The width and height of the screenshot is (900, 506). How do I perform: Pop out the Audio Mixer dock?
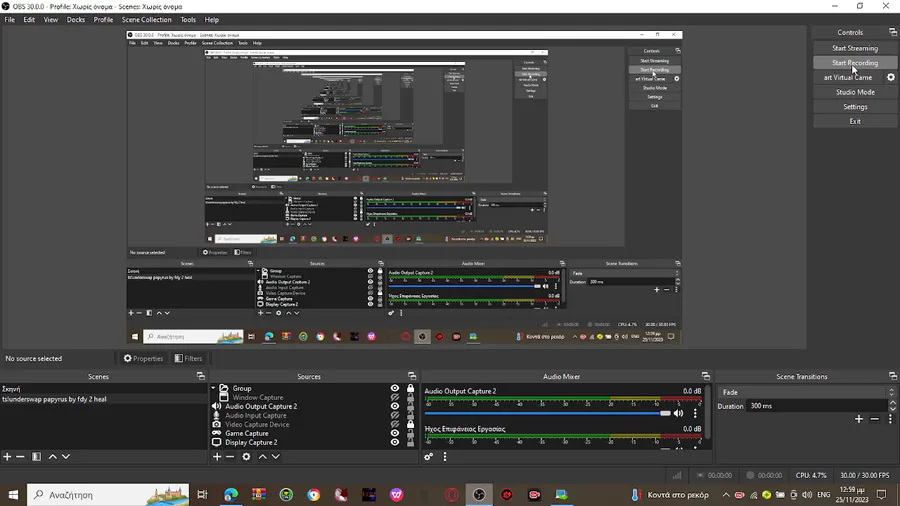pos(706,376)
